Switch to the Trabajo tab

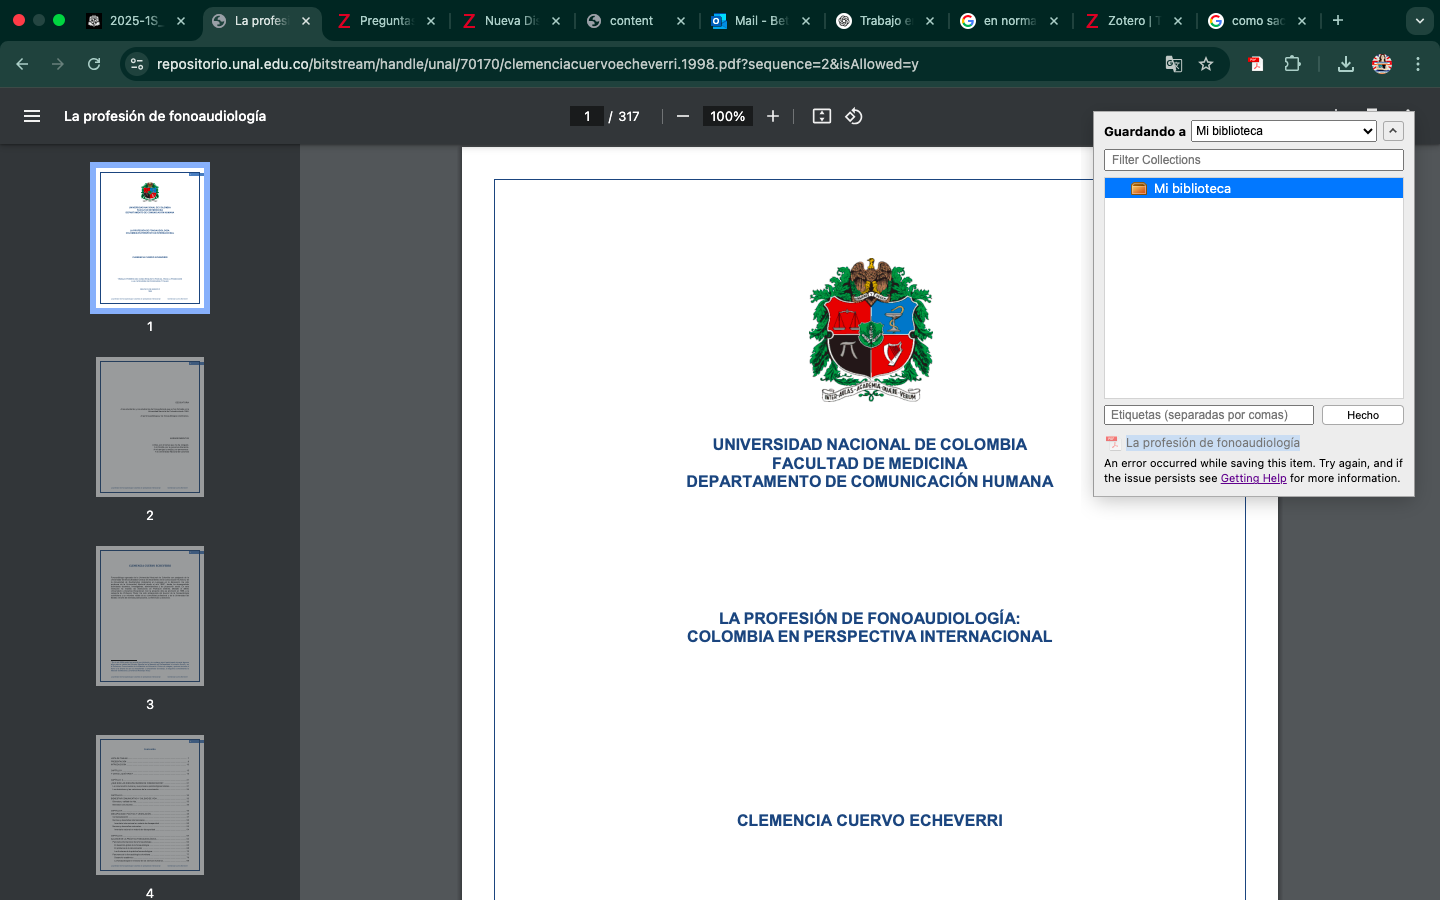coord(884,21)
